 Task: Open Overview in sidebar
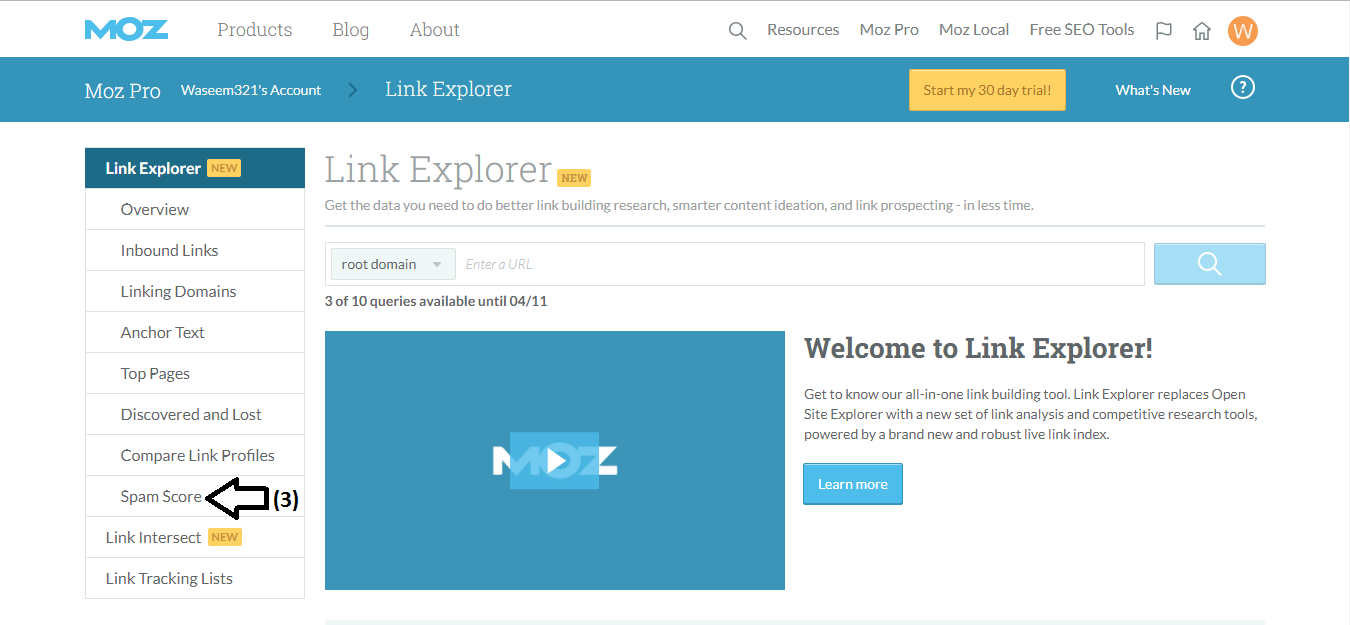tap(195, 209)
